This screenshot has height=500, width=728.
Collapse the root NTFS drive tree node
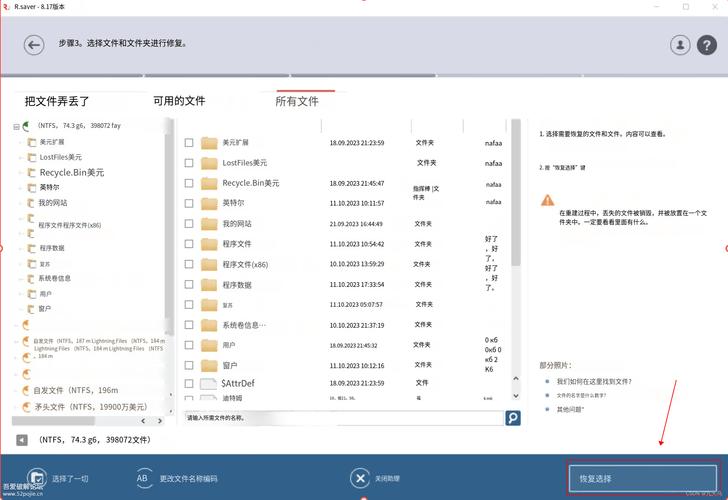[16, 126]
